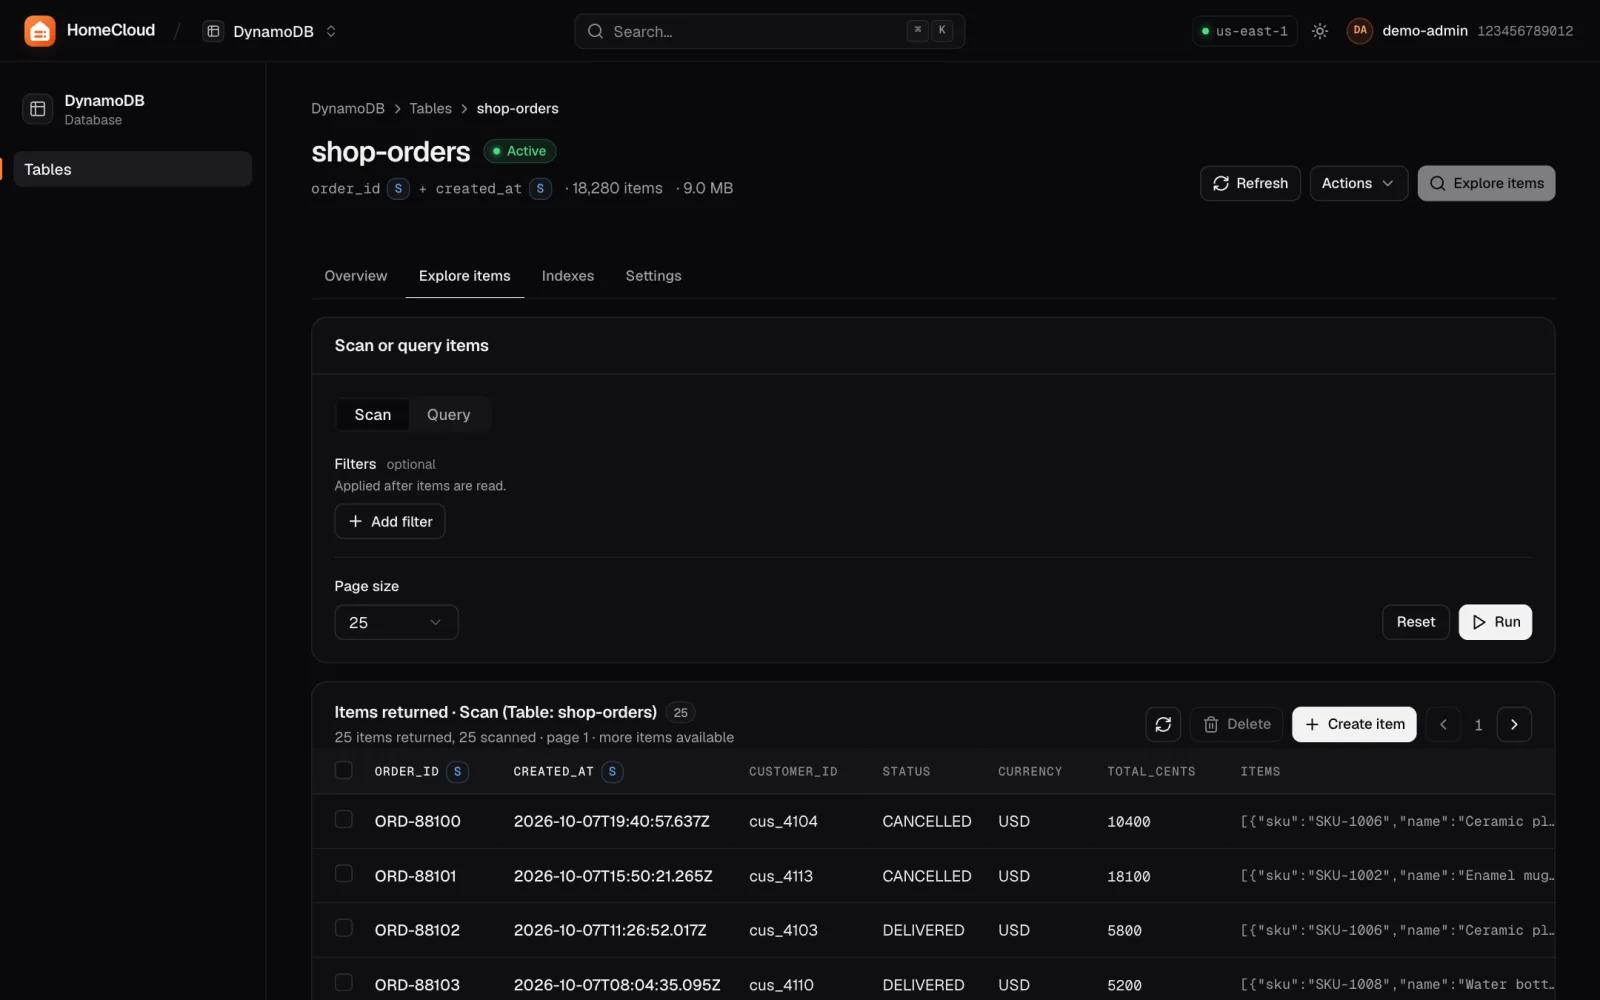Click the HomeCloud logo icon

coord(40,31)
